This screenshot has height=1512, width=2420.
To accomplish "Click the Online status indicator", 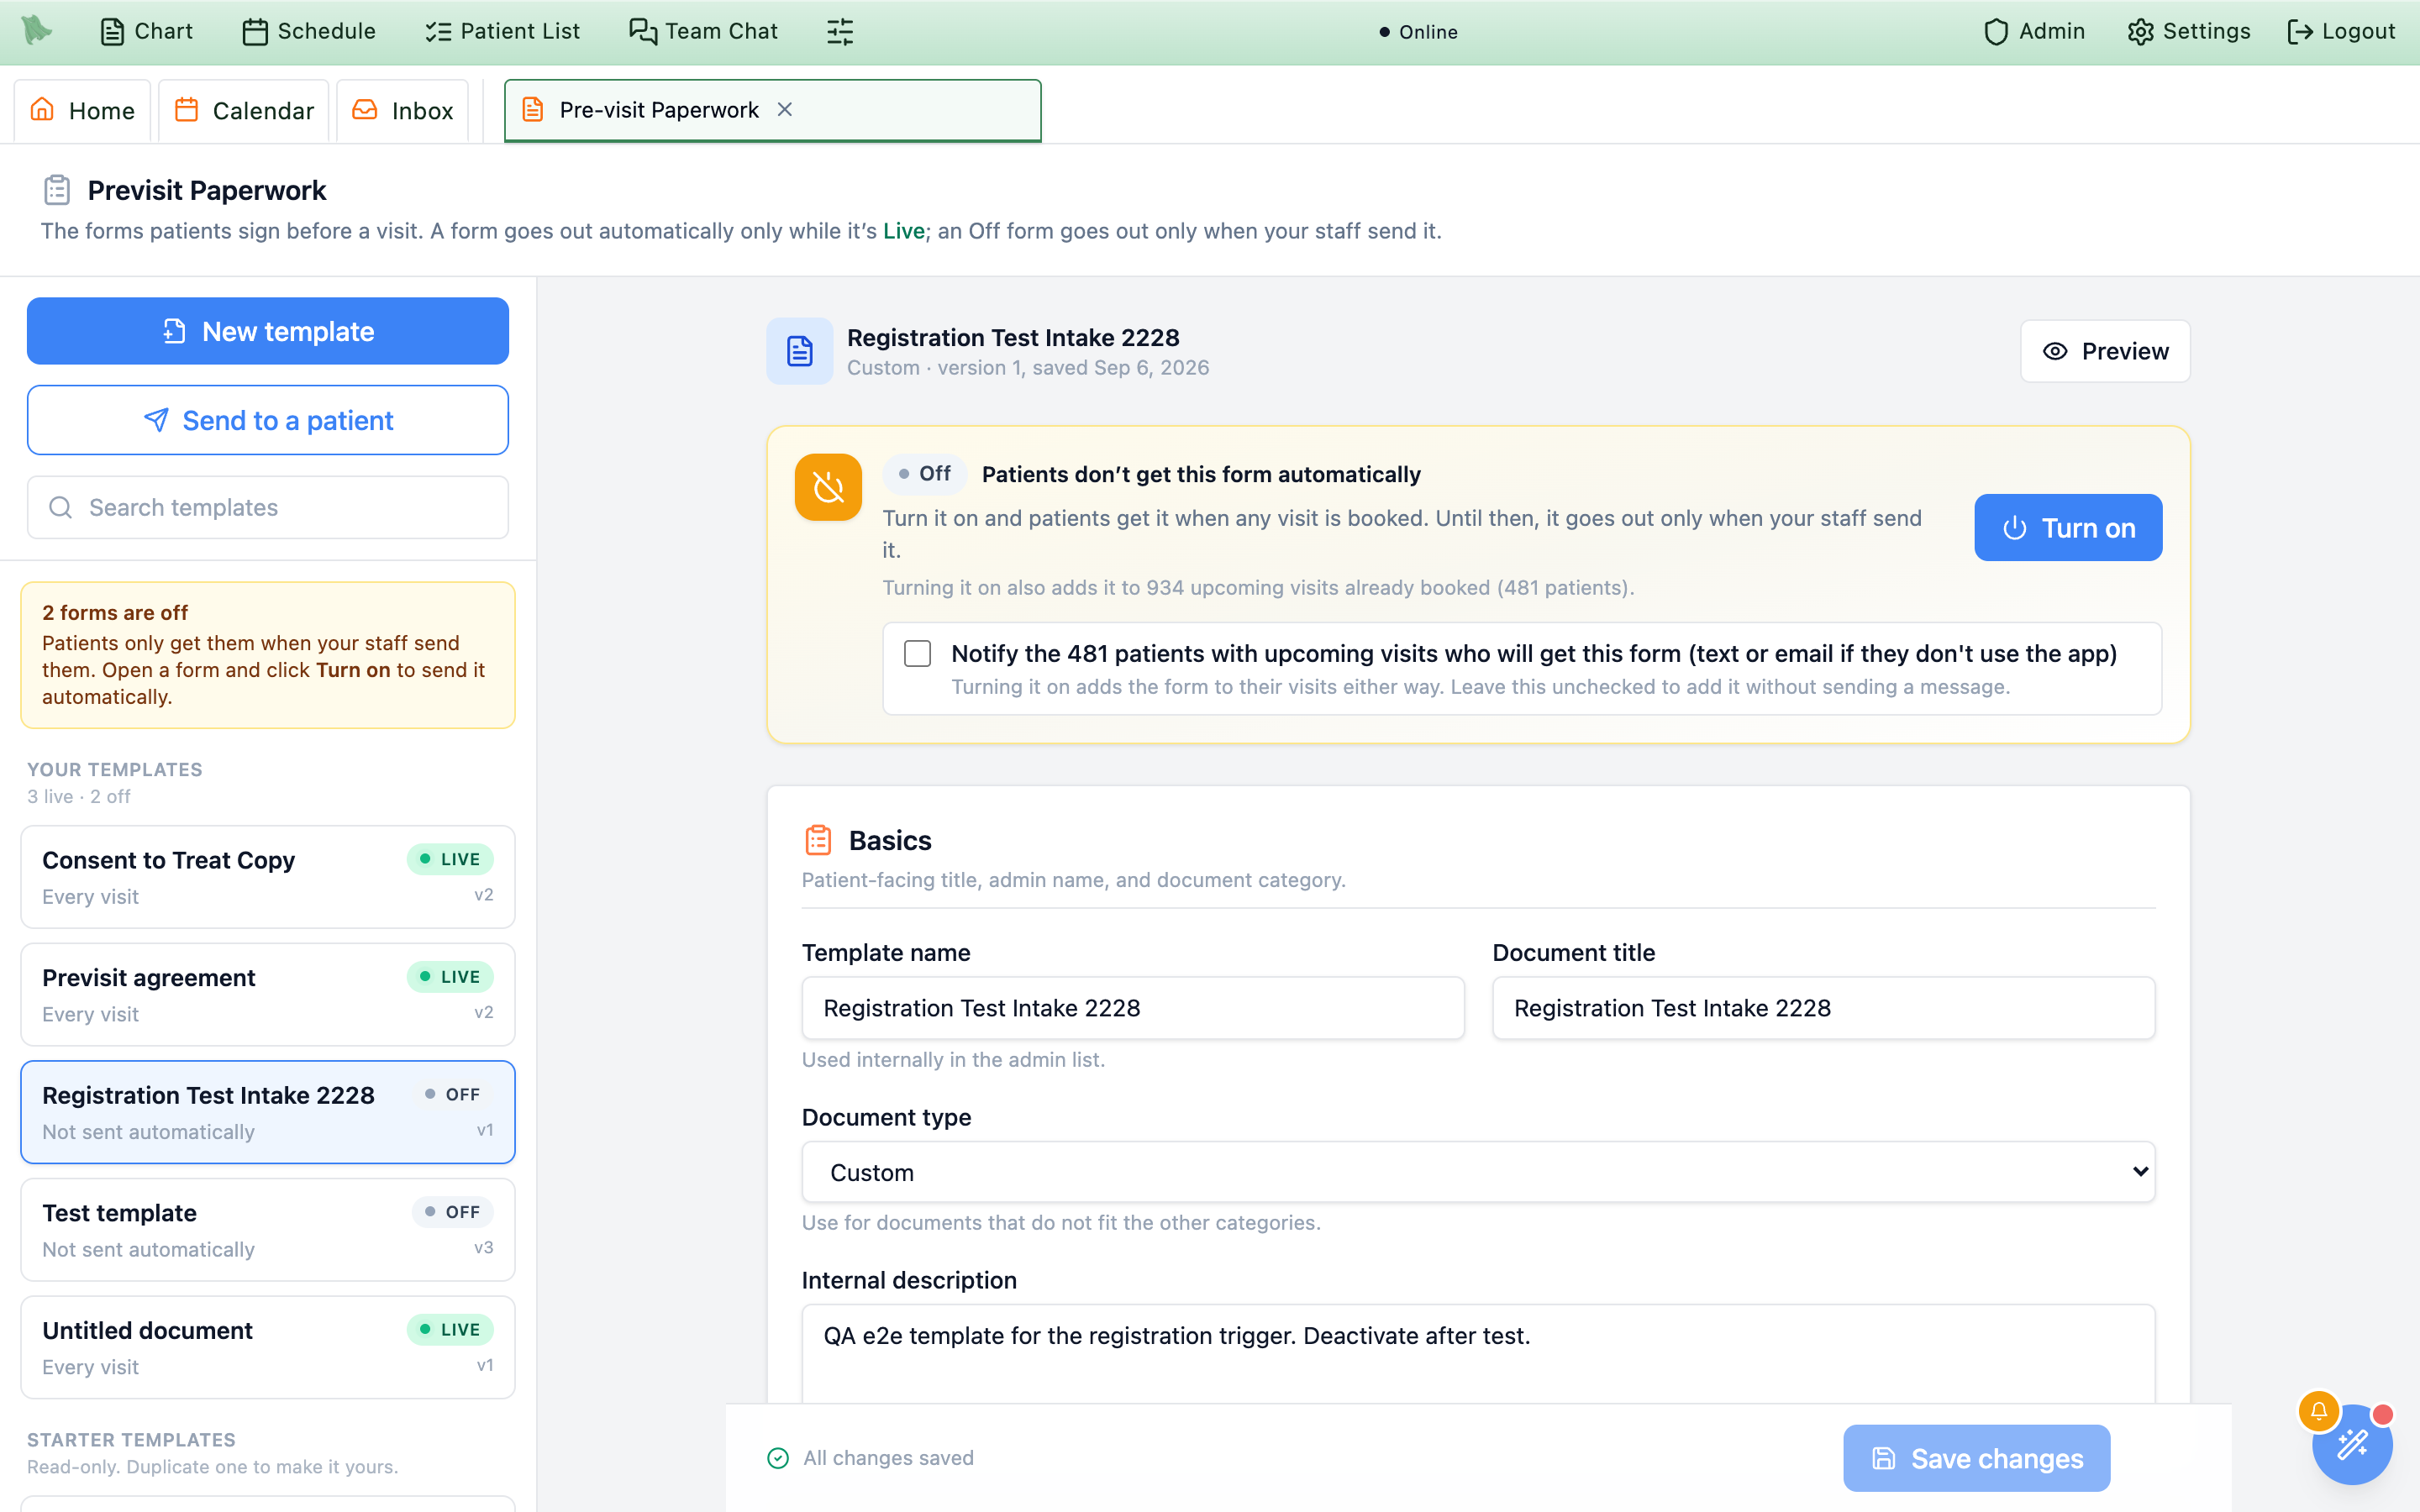I will [1418, 32].
